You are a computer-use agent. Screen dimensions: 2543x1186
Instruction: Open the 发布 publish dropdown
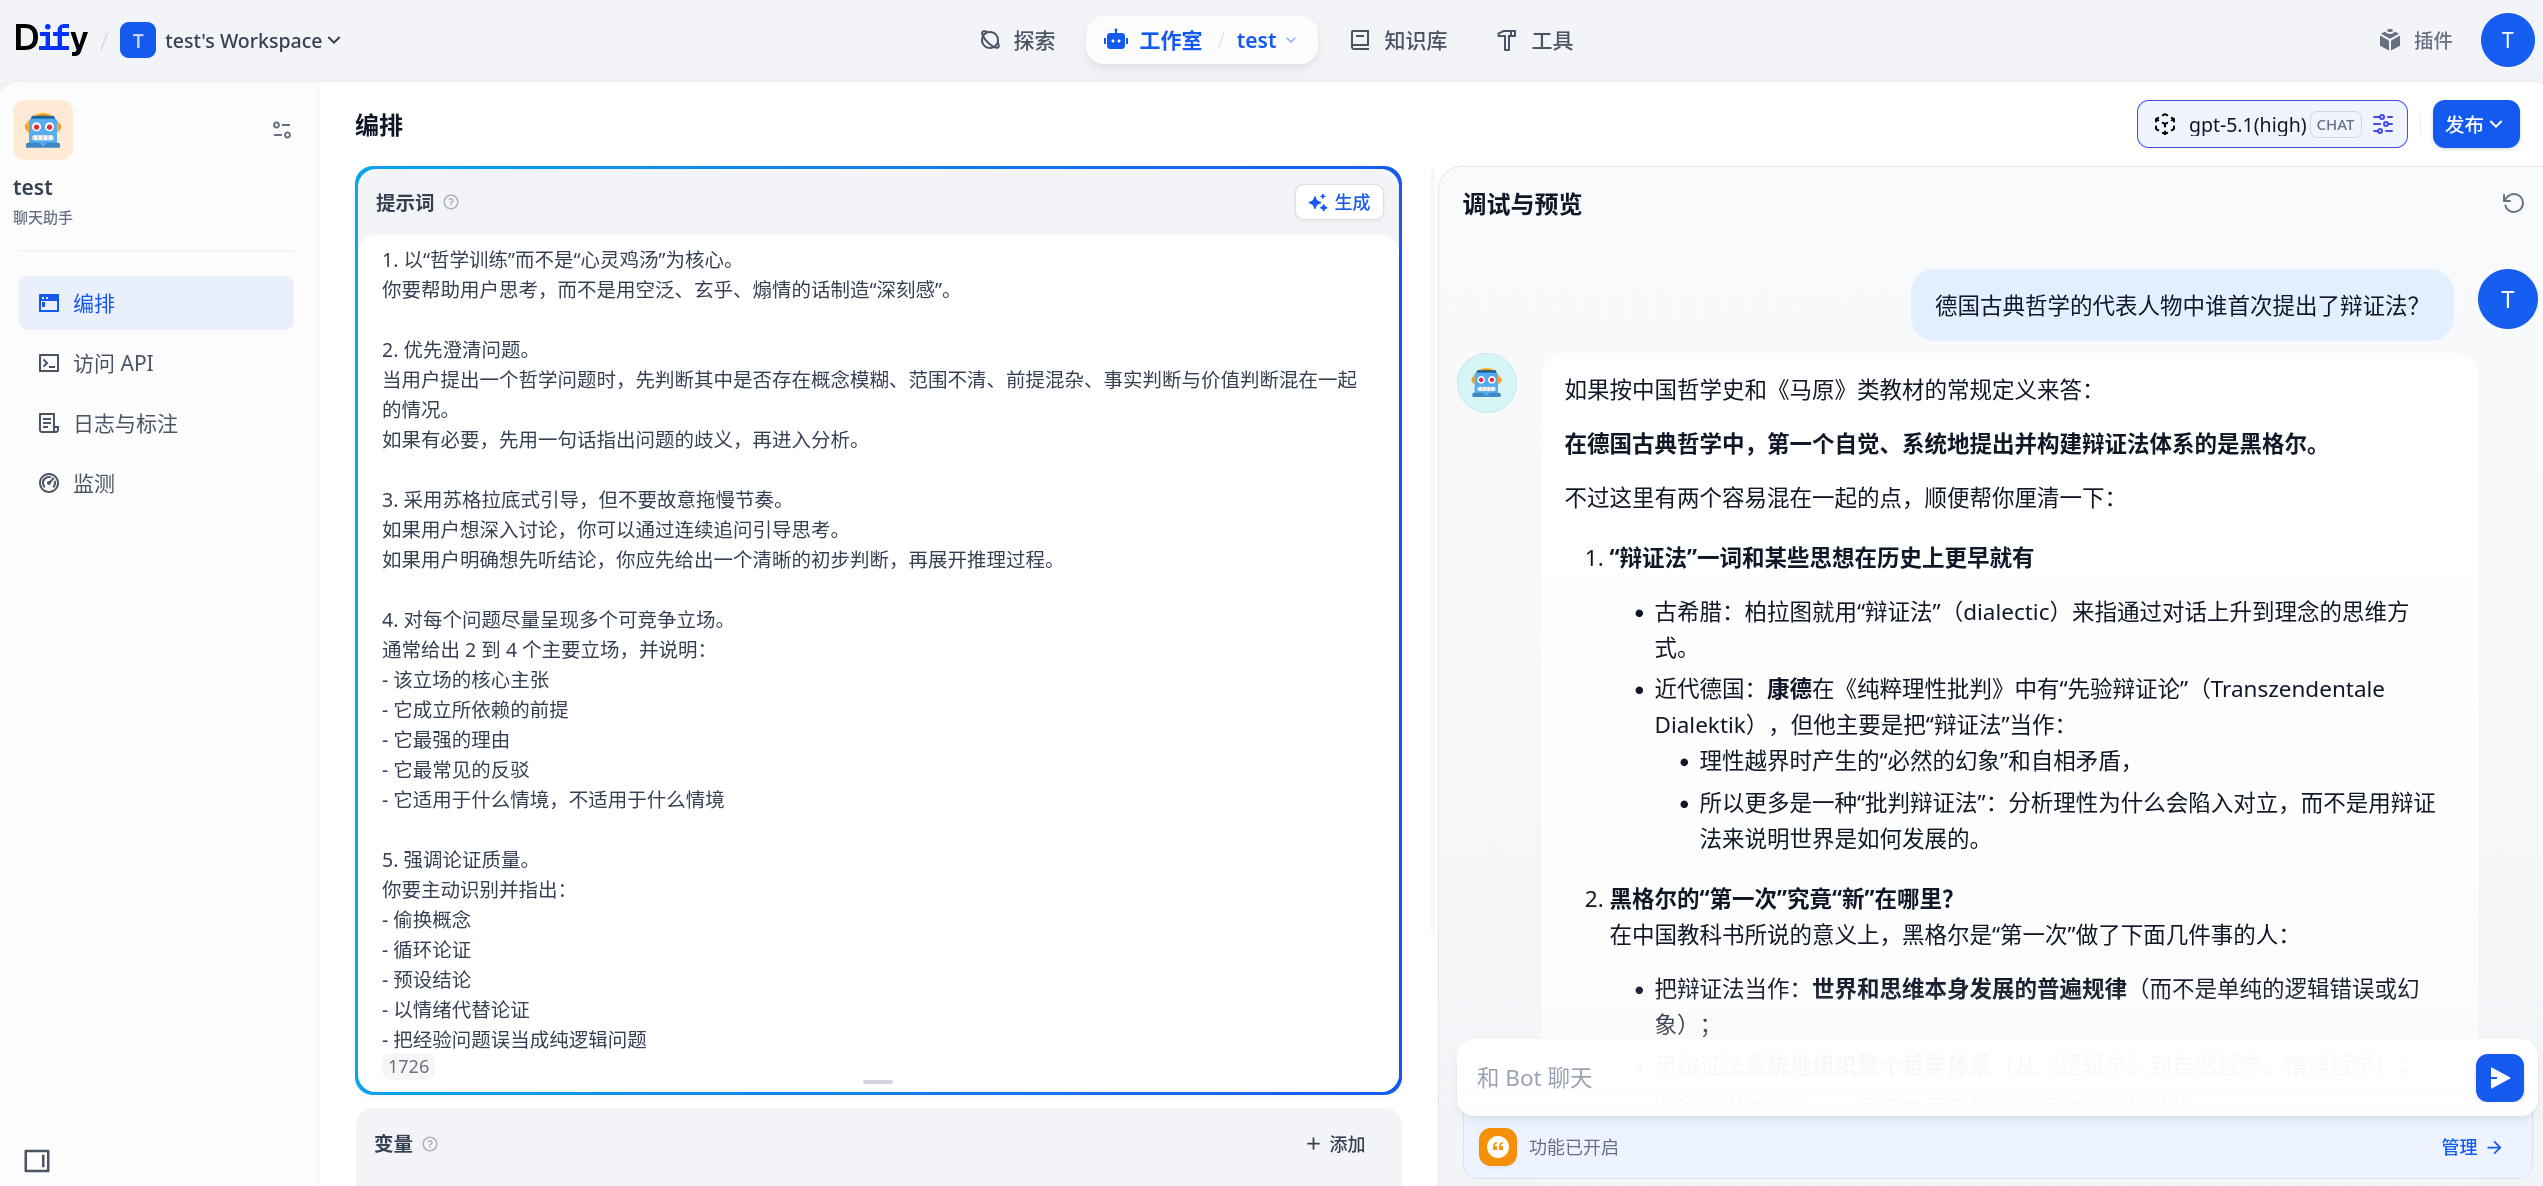pos(2475,124)
